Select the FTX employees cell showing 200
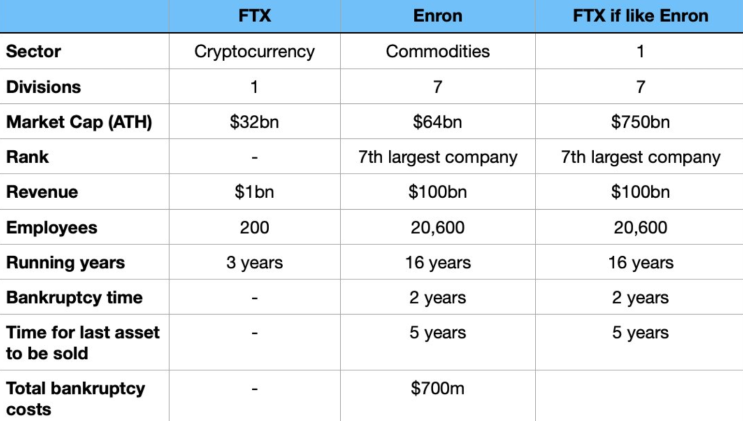The width and height of the screenshot is (743, 421). 254,227
